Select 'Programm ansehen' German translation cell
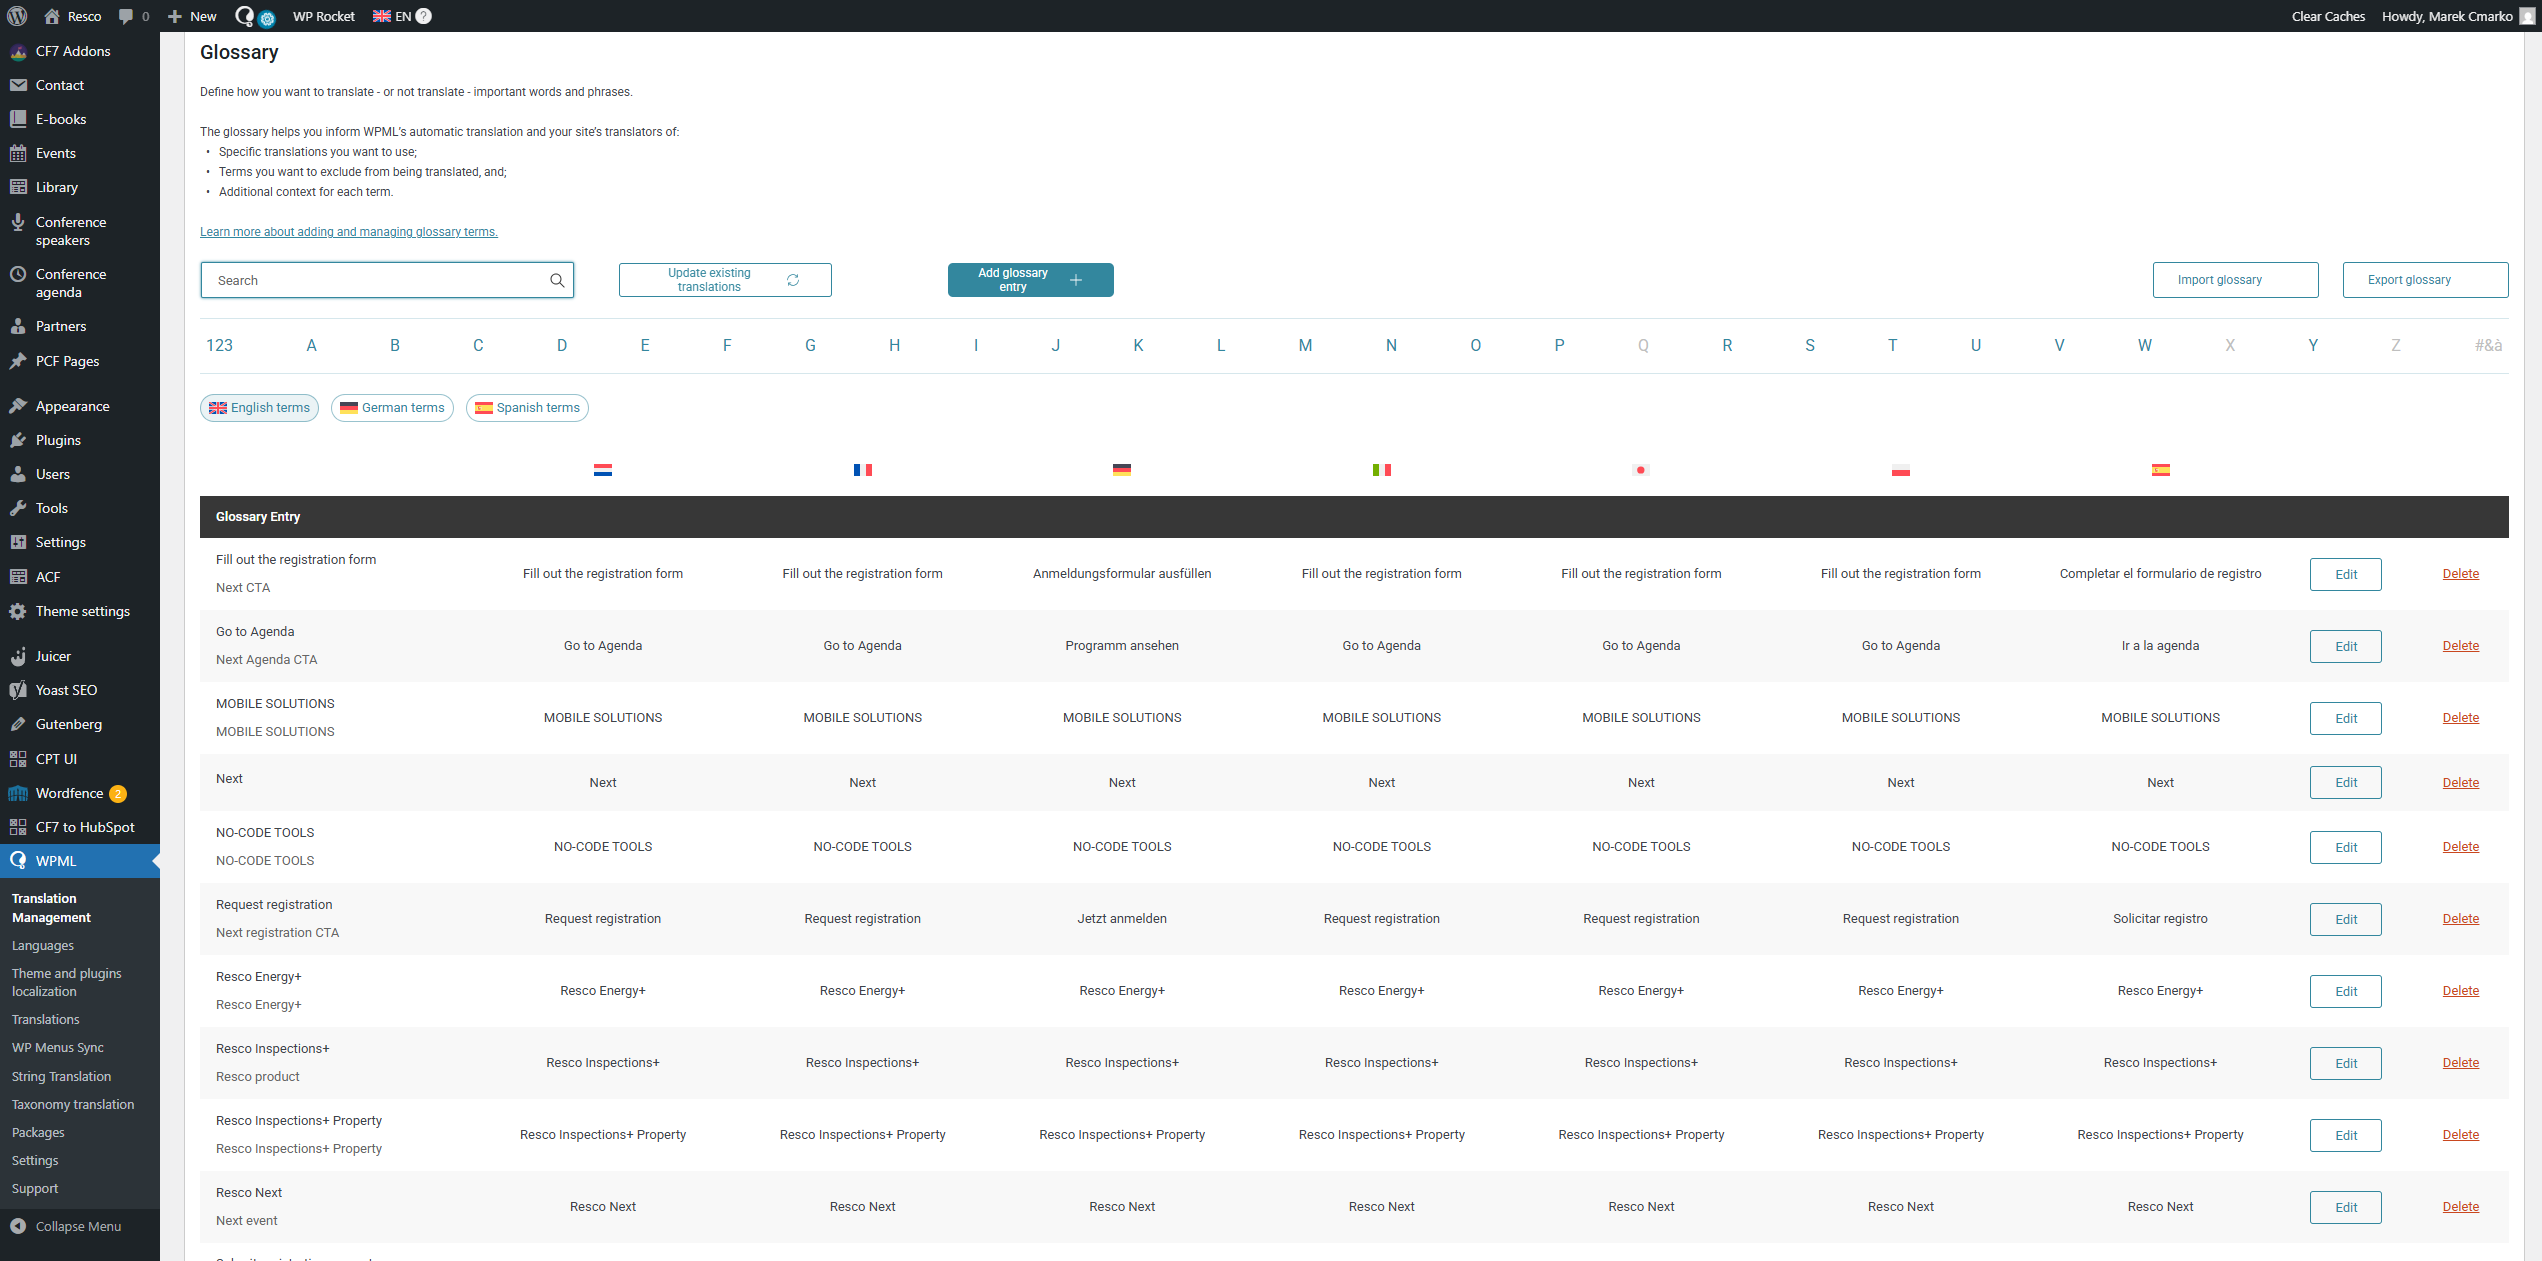 1122,646
